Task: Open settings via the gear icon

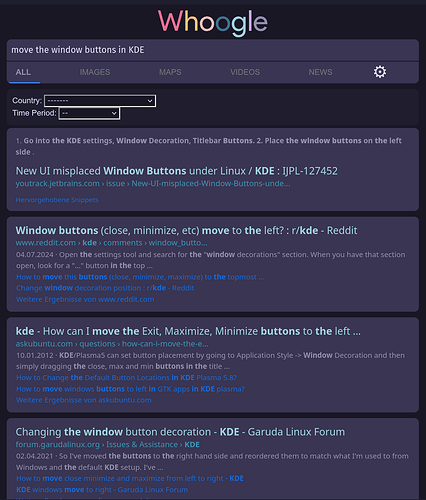Action: pos(380,72)
